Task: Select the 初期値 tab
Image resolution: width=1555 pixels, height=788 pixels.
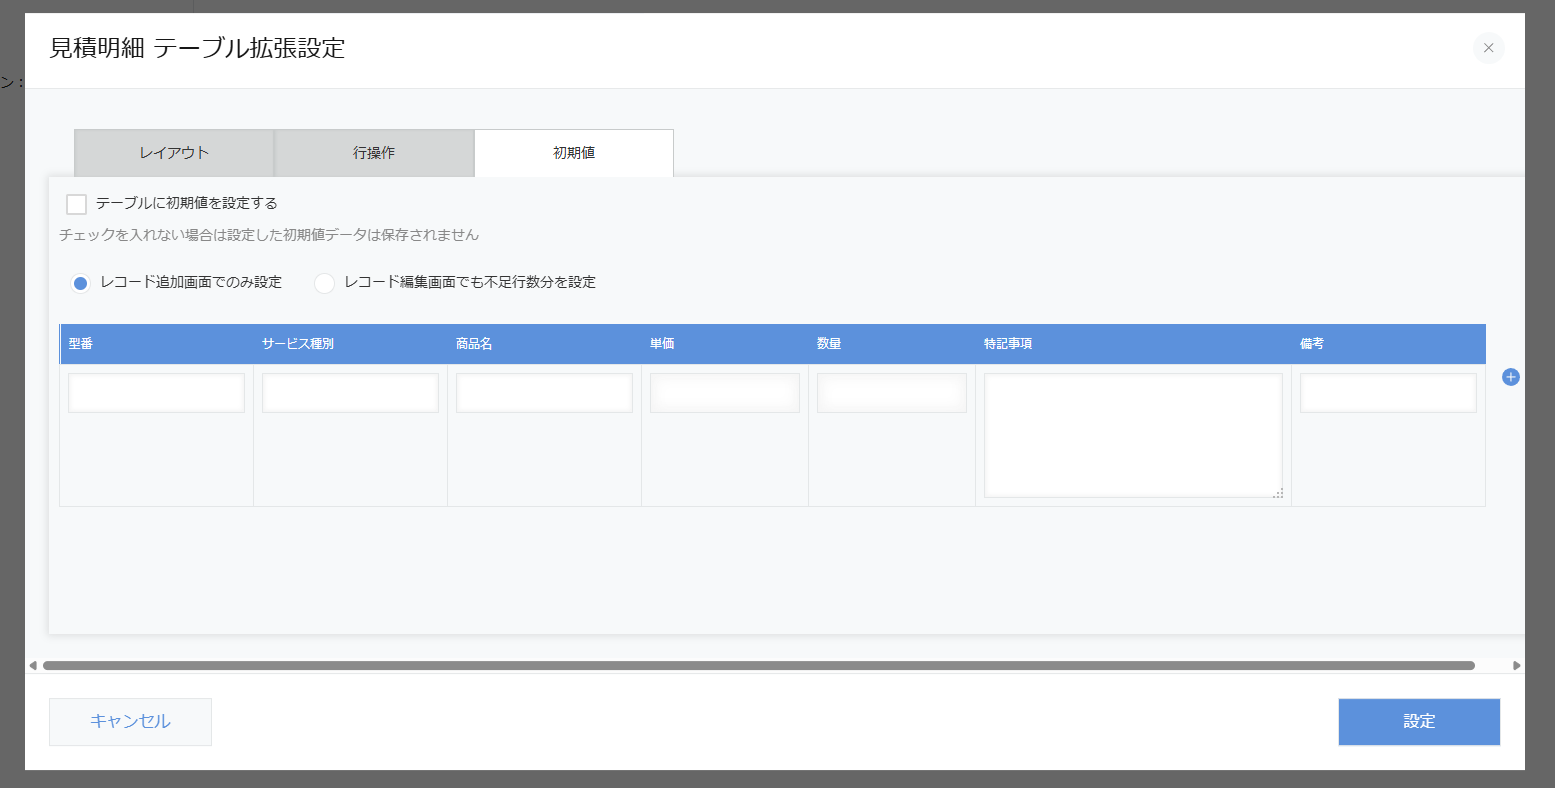Action: click(x=574, y=153)
